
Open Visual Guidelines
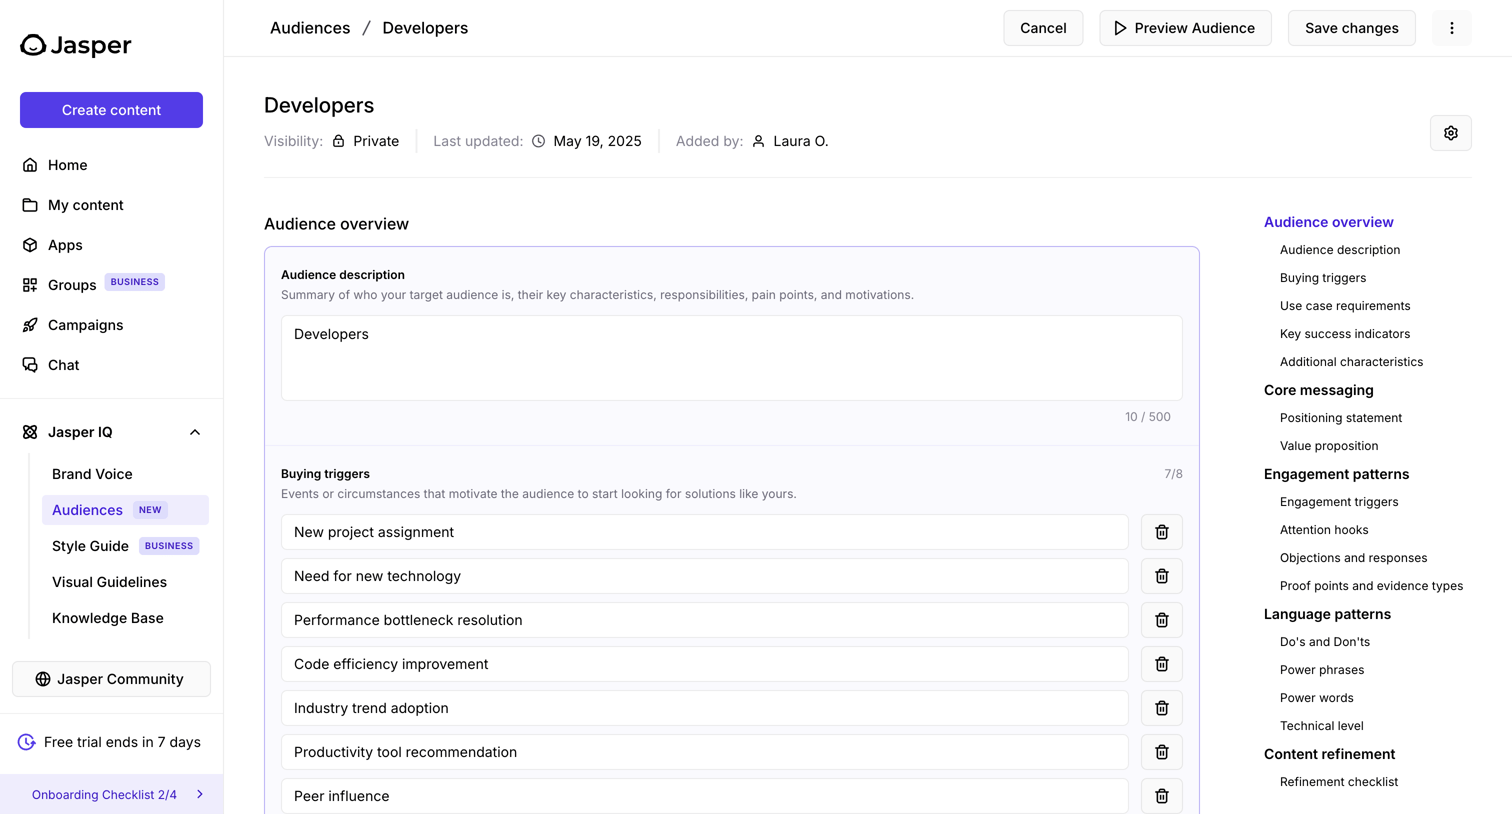pyautogui.click(x=109, y=582)
